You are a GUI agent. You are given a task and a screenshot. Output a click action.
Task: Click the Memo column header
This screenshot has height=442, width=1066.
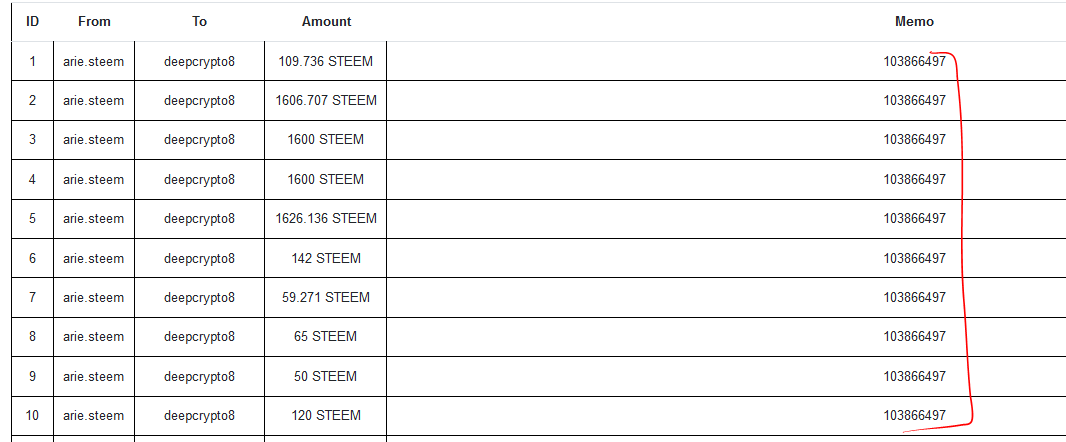tap(914, 21)
